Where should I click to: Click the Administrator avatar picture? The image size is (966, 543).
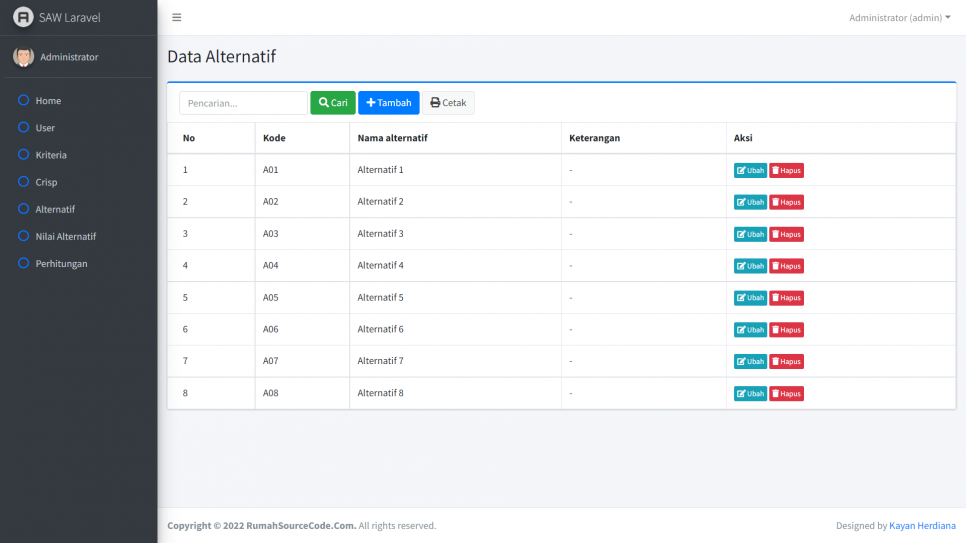click(x=23, y=57)
